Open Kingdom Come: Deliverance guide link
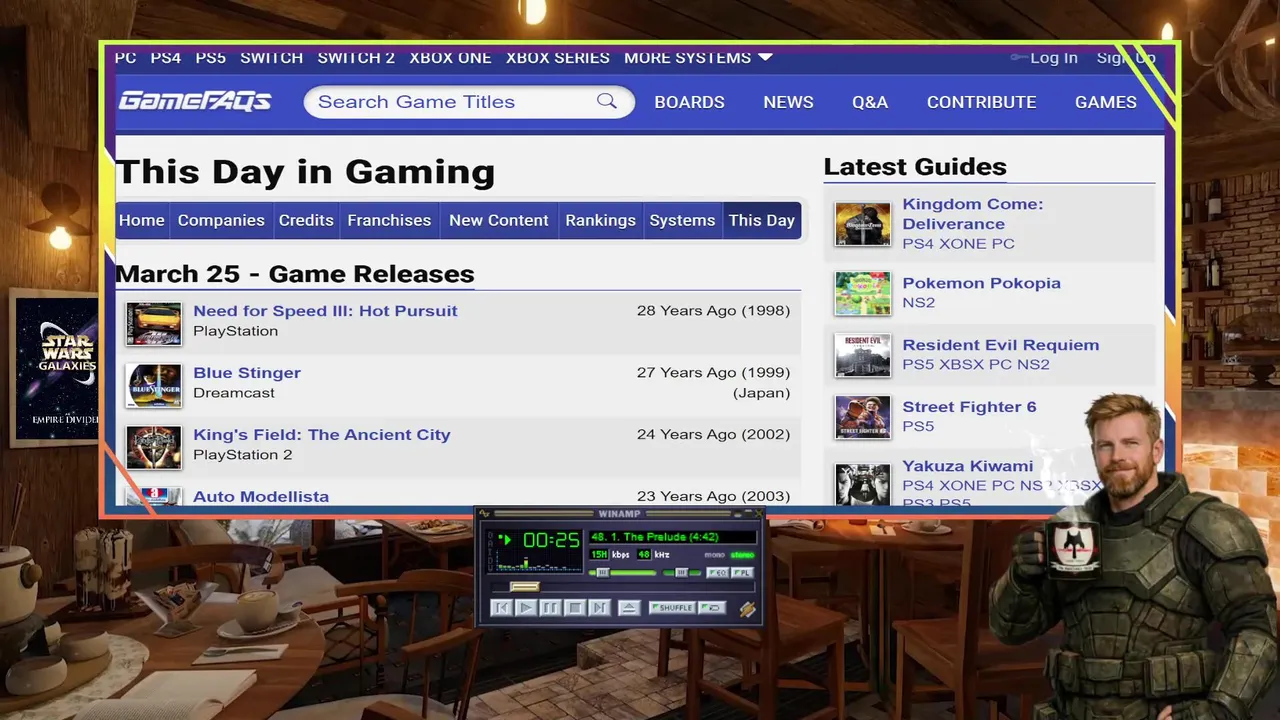The image size is (1280, 720). (972, 214)
